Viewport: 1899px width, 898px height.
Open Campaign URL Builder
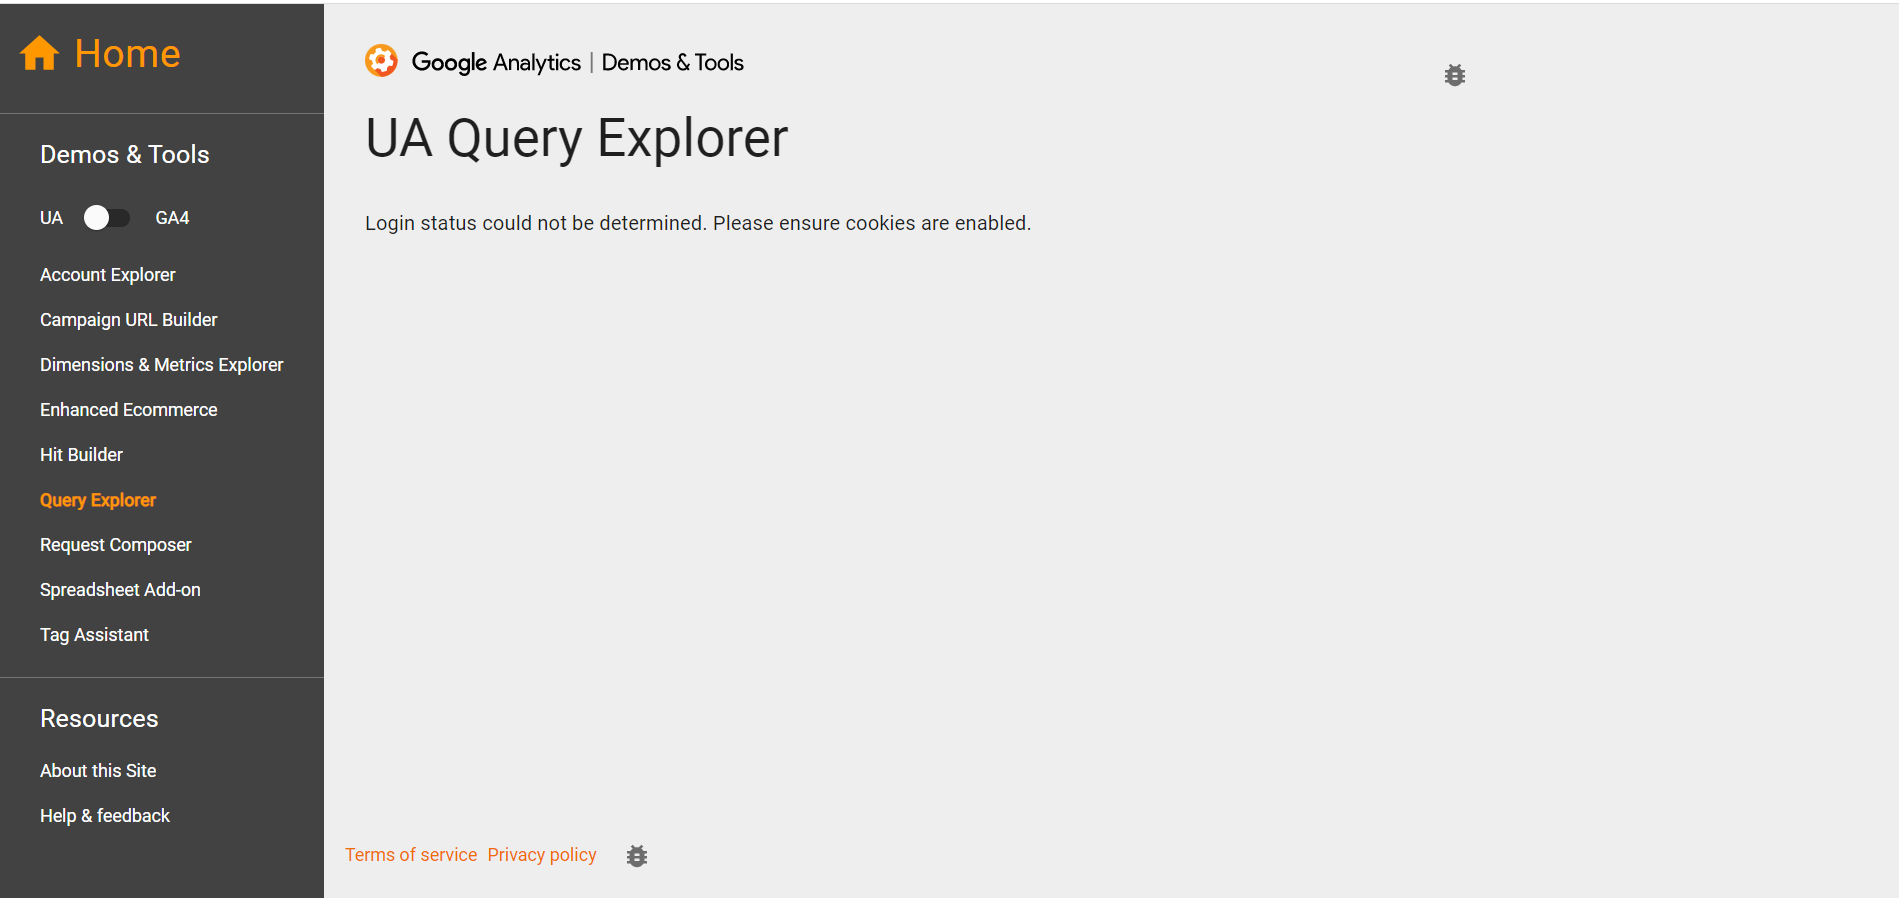click(x=129, y=320)
